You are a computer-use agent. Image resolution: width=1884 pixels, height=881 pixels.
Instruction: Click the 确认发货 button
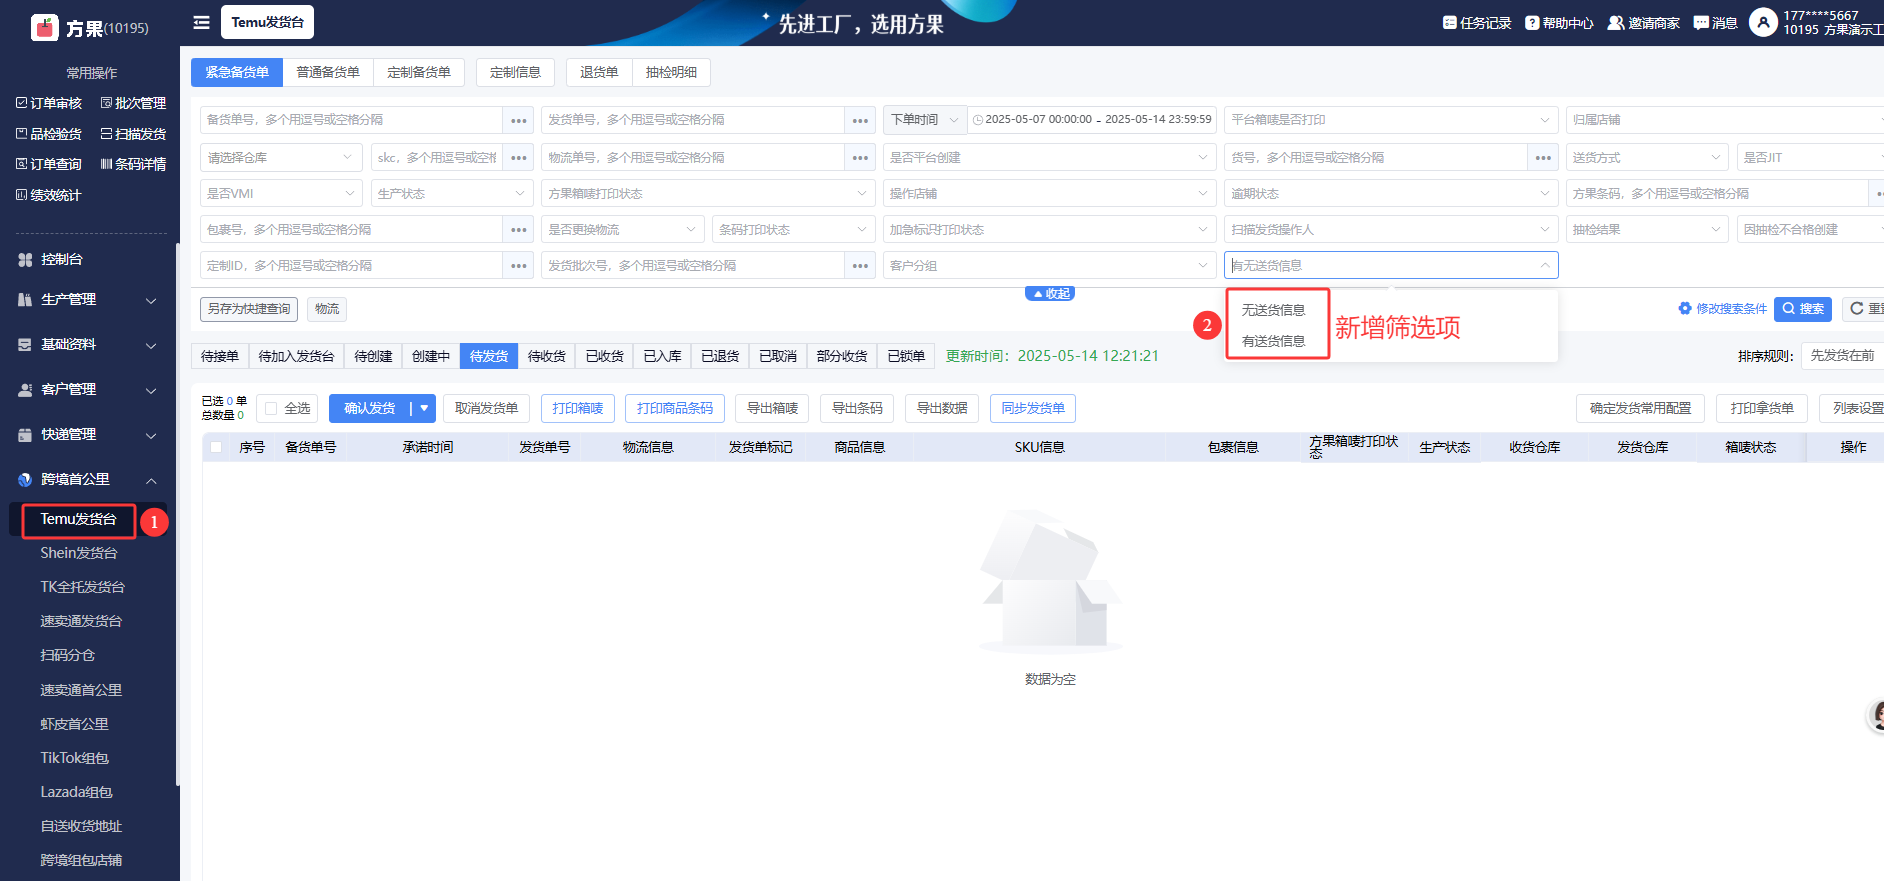(370, 408)
